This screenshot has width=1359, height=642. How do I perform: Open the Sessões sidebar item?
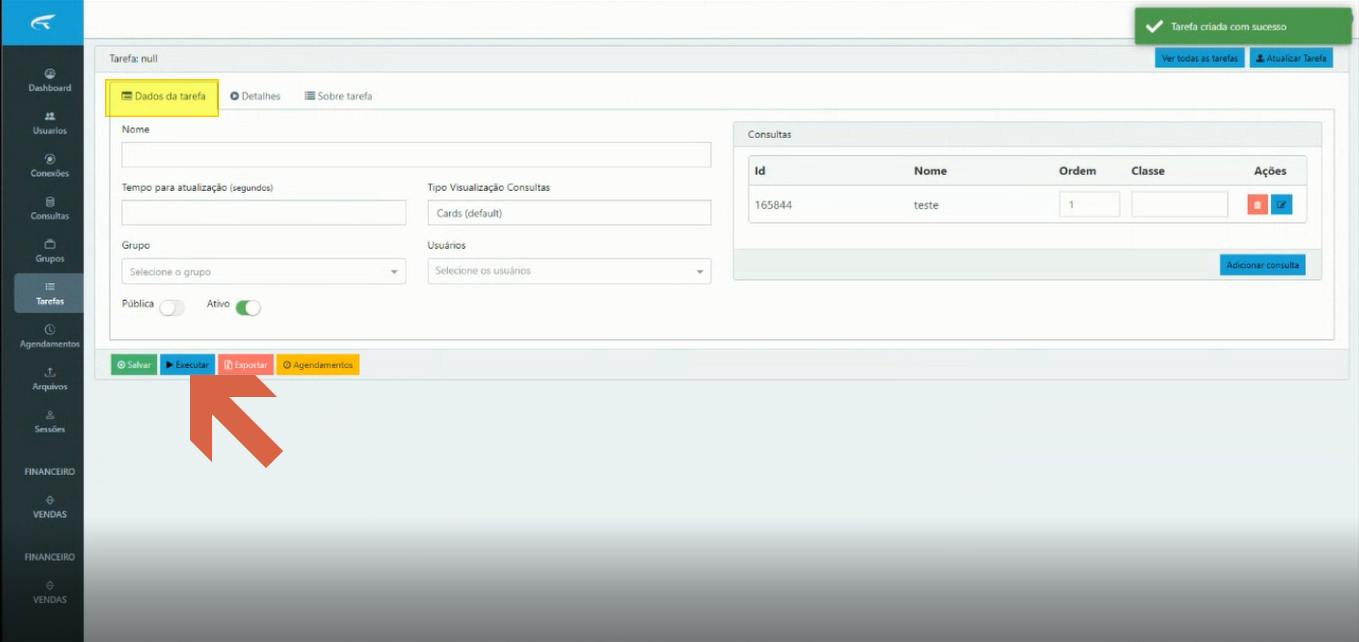coord(49,421)
